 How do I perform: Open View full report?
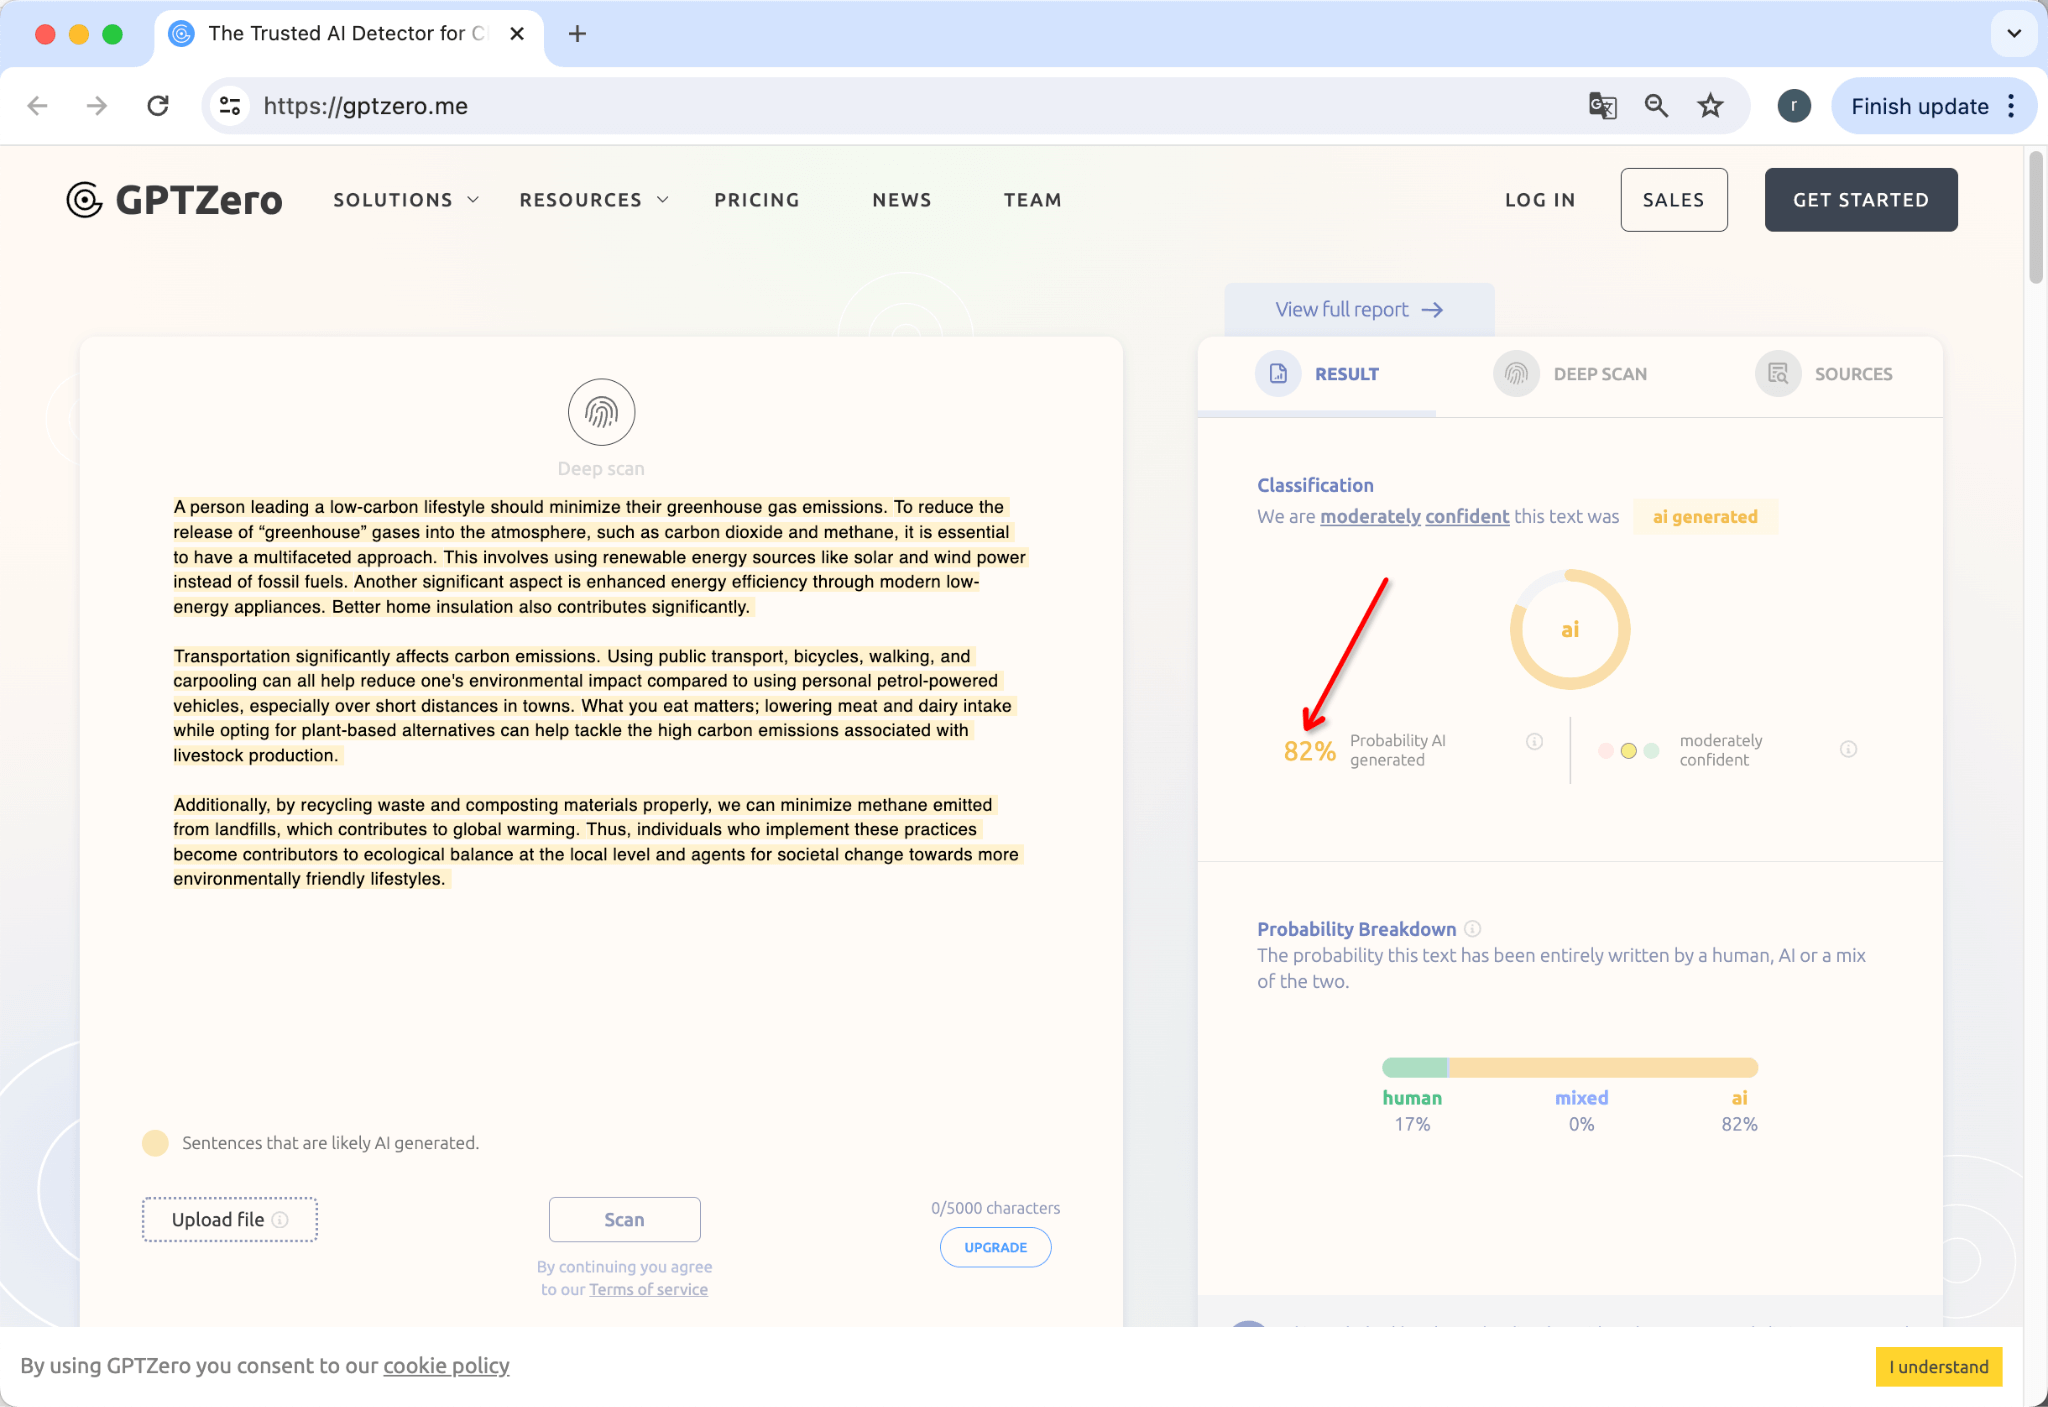click(x=1359, y=310)
